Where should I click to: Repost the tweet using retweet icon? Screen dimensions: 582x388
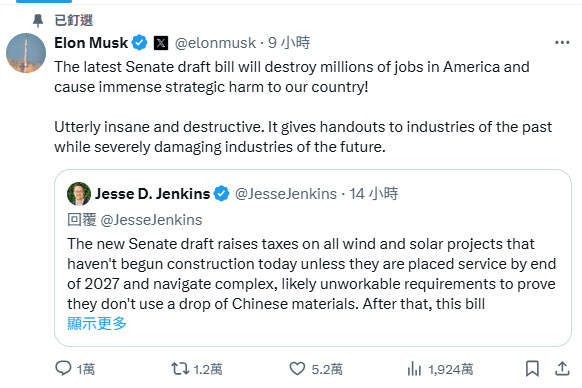pyautogui.click(x=180, y=369)
